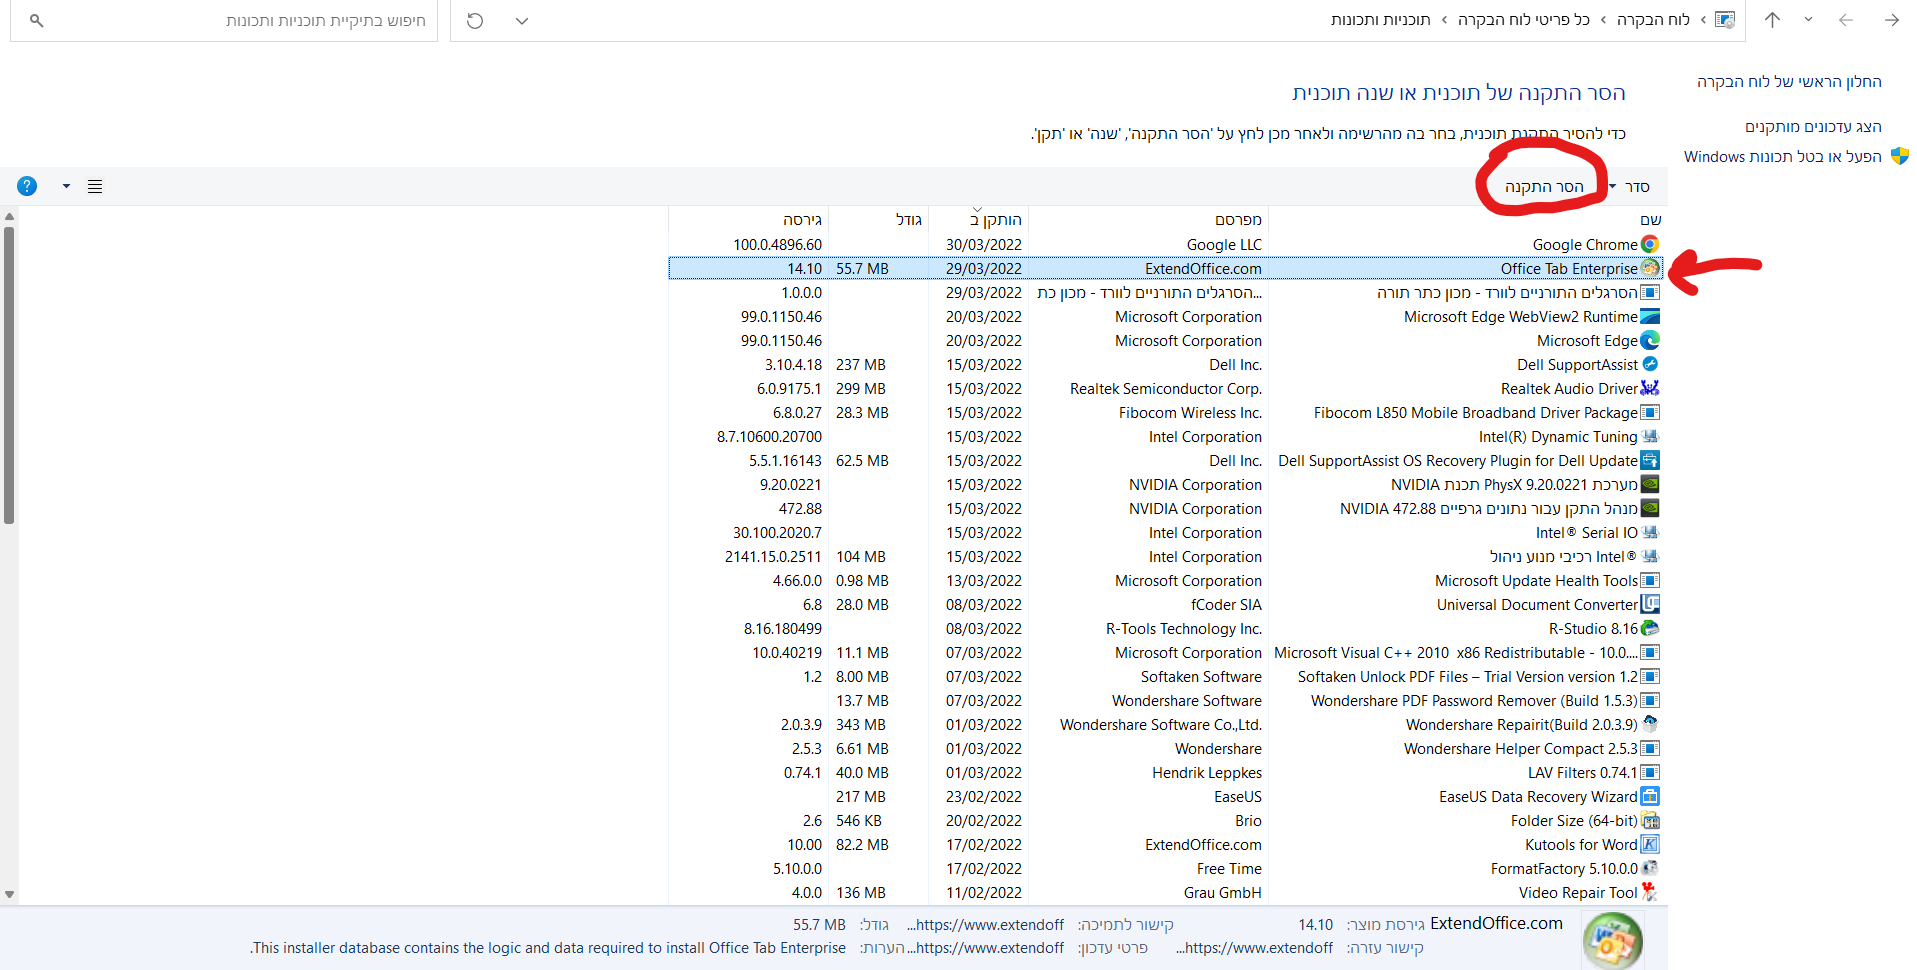Click the Kutools for Word icon
The height and width of the screenshot is (970, 1917).
[x=1650, y=844]
